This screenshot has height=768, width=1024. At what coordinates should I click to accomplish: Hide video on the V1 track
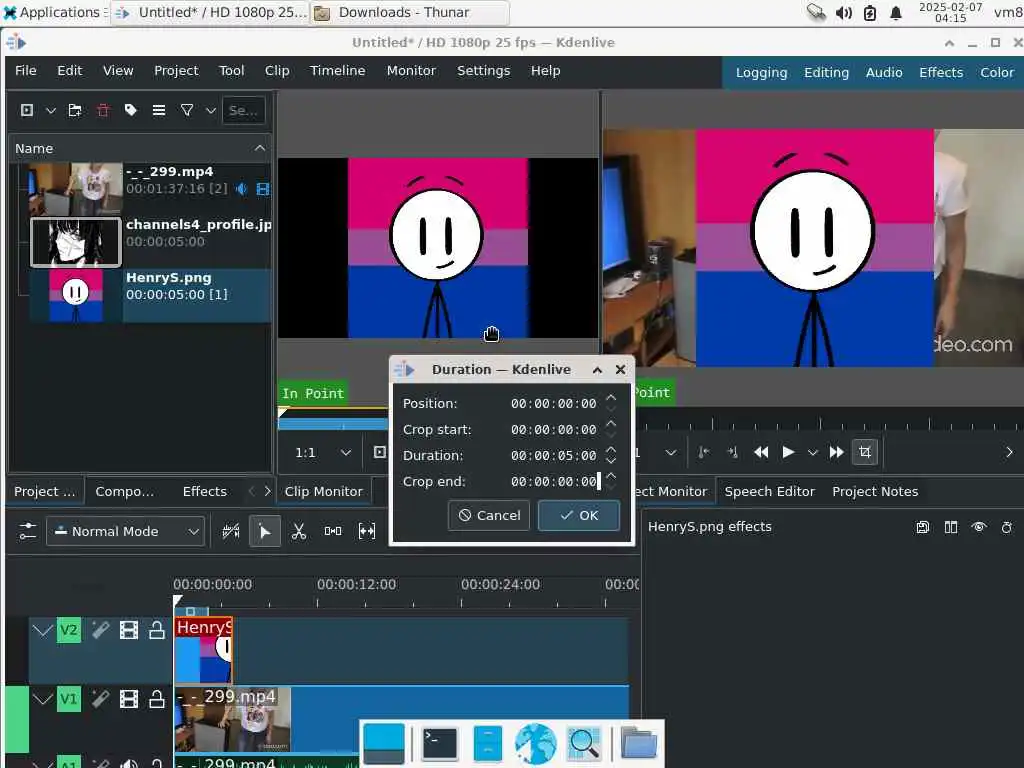(x=129, y=699)
